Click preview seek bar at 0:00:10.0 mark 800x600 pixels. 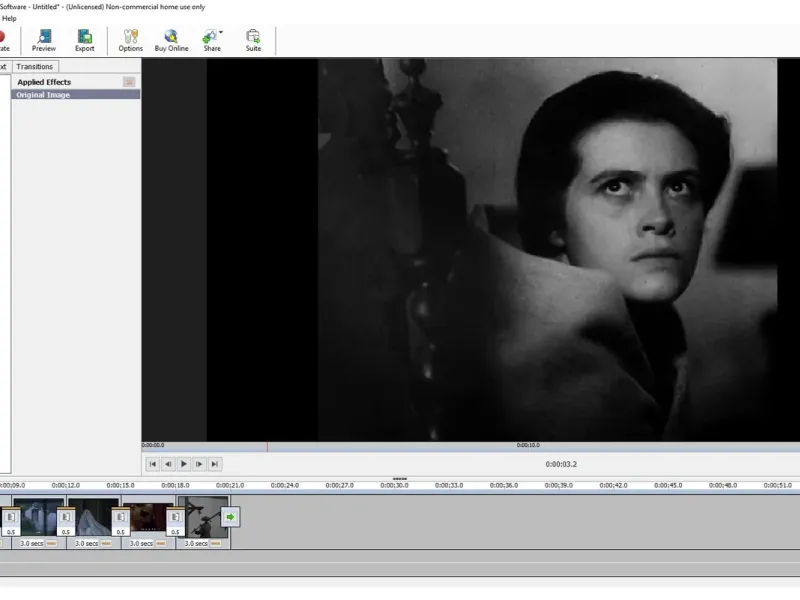pyautogui.click(x=528, y=449)
